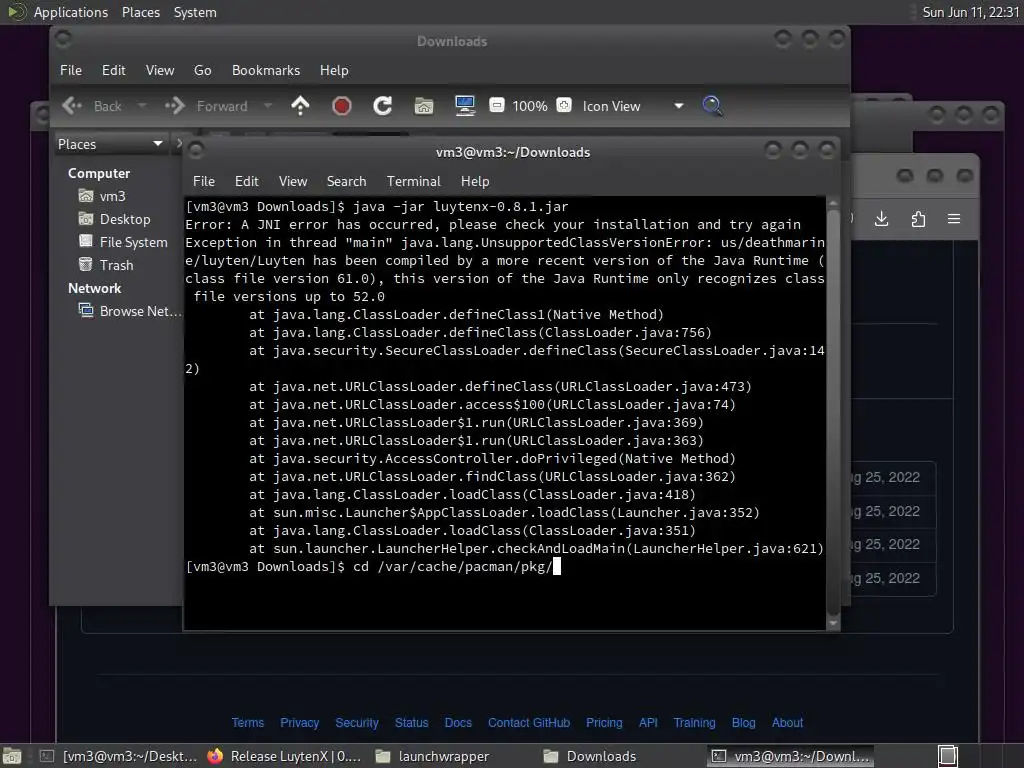
Task: Click the Back arrow in file manager toolbar
Action: [72, 106]
